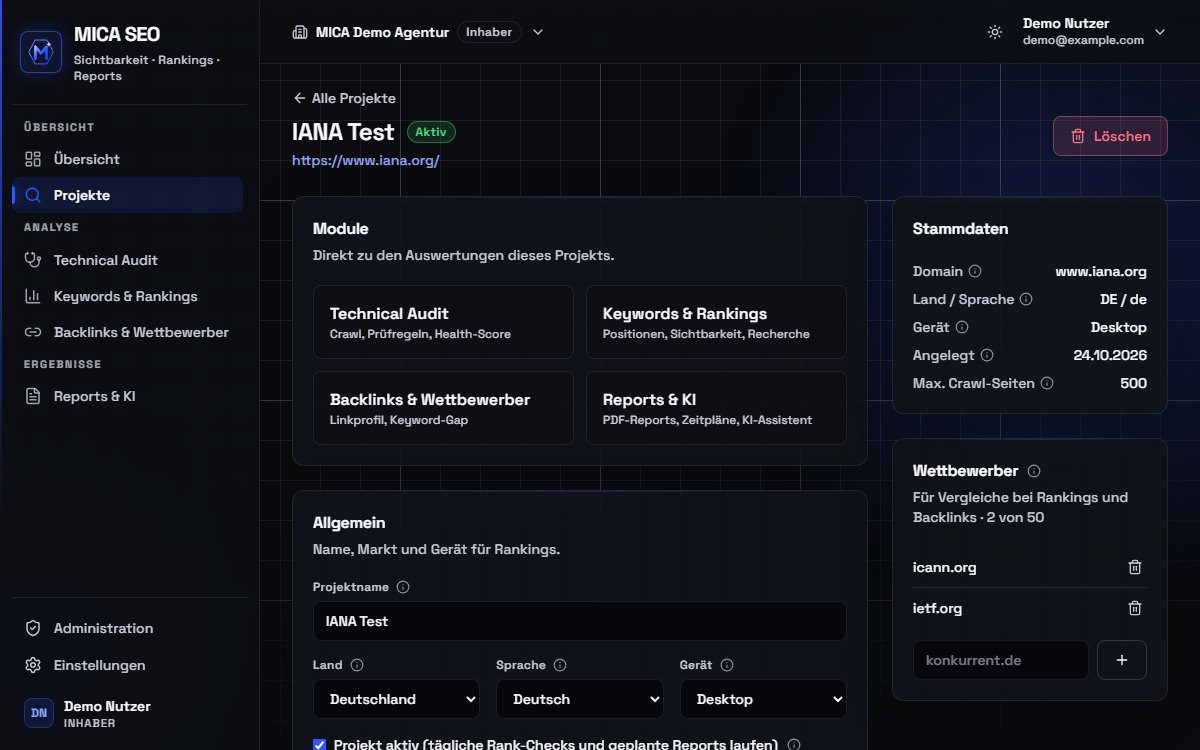This screenshot has width=1200, height=750.
Task: Click the info icon next to Wettbewerber
Action: pos(1034,471)
